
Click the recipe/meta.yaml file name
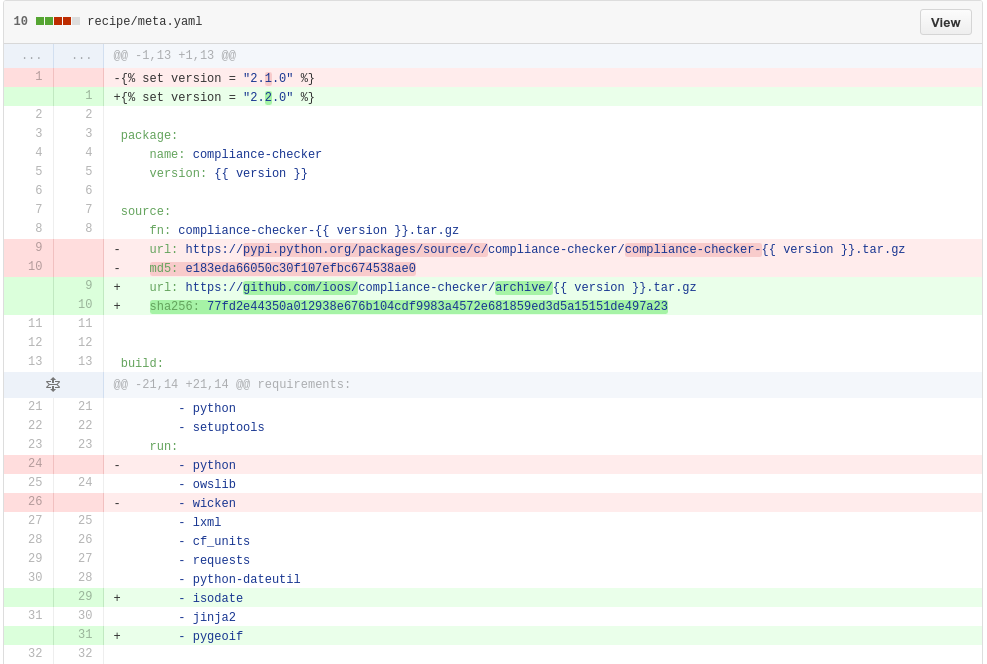click(x=145, y=21)
